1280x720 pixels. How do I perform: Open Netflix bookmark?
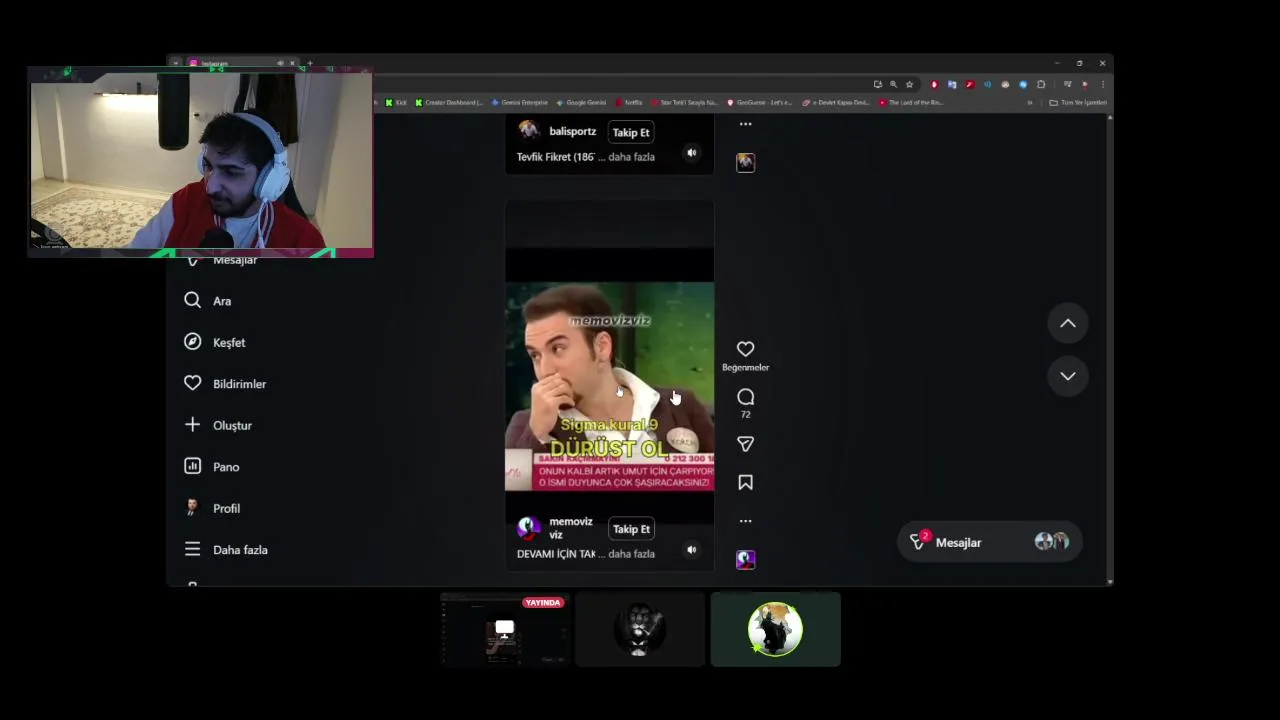point(630,102)
